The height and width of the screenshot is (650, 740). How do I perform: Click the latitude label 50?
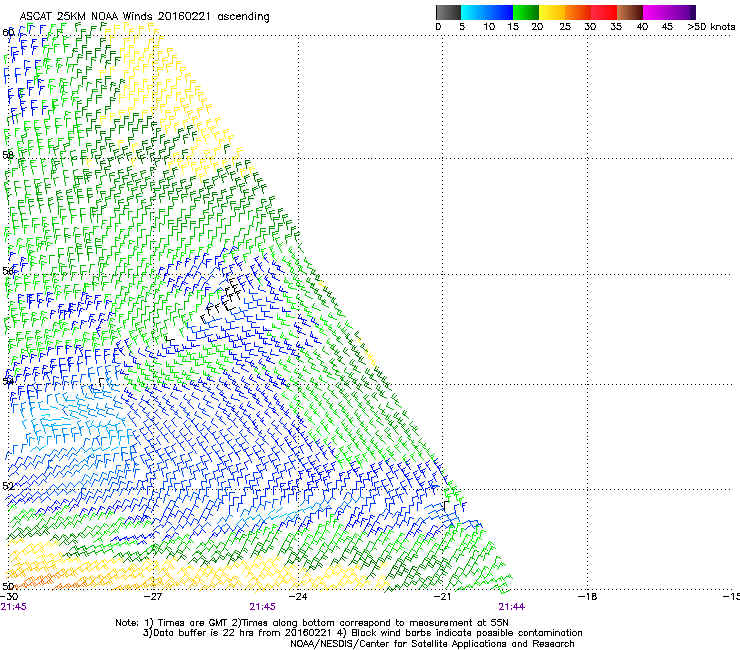pos(8,586)
